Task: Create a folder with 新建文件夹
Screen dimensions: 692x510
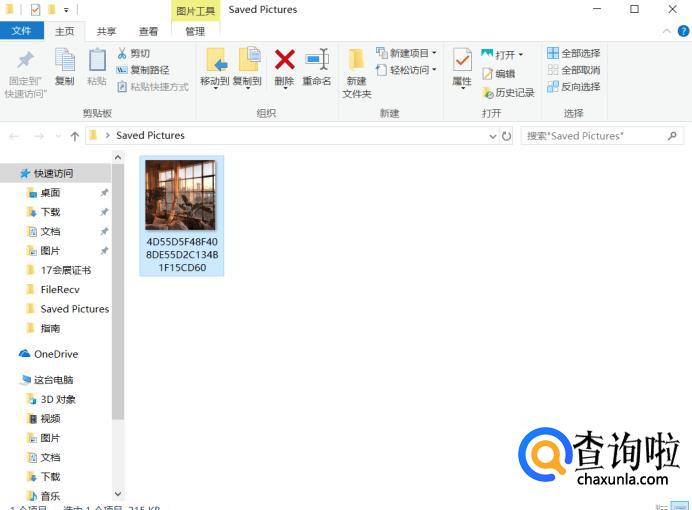Action: (357, 73)
